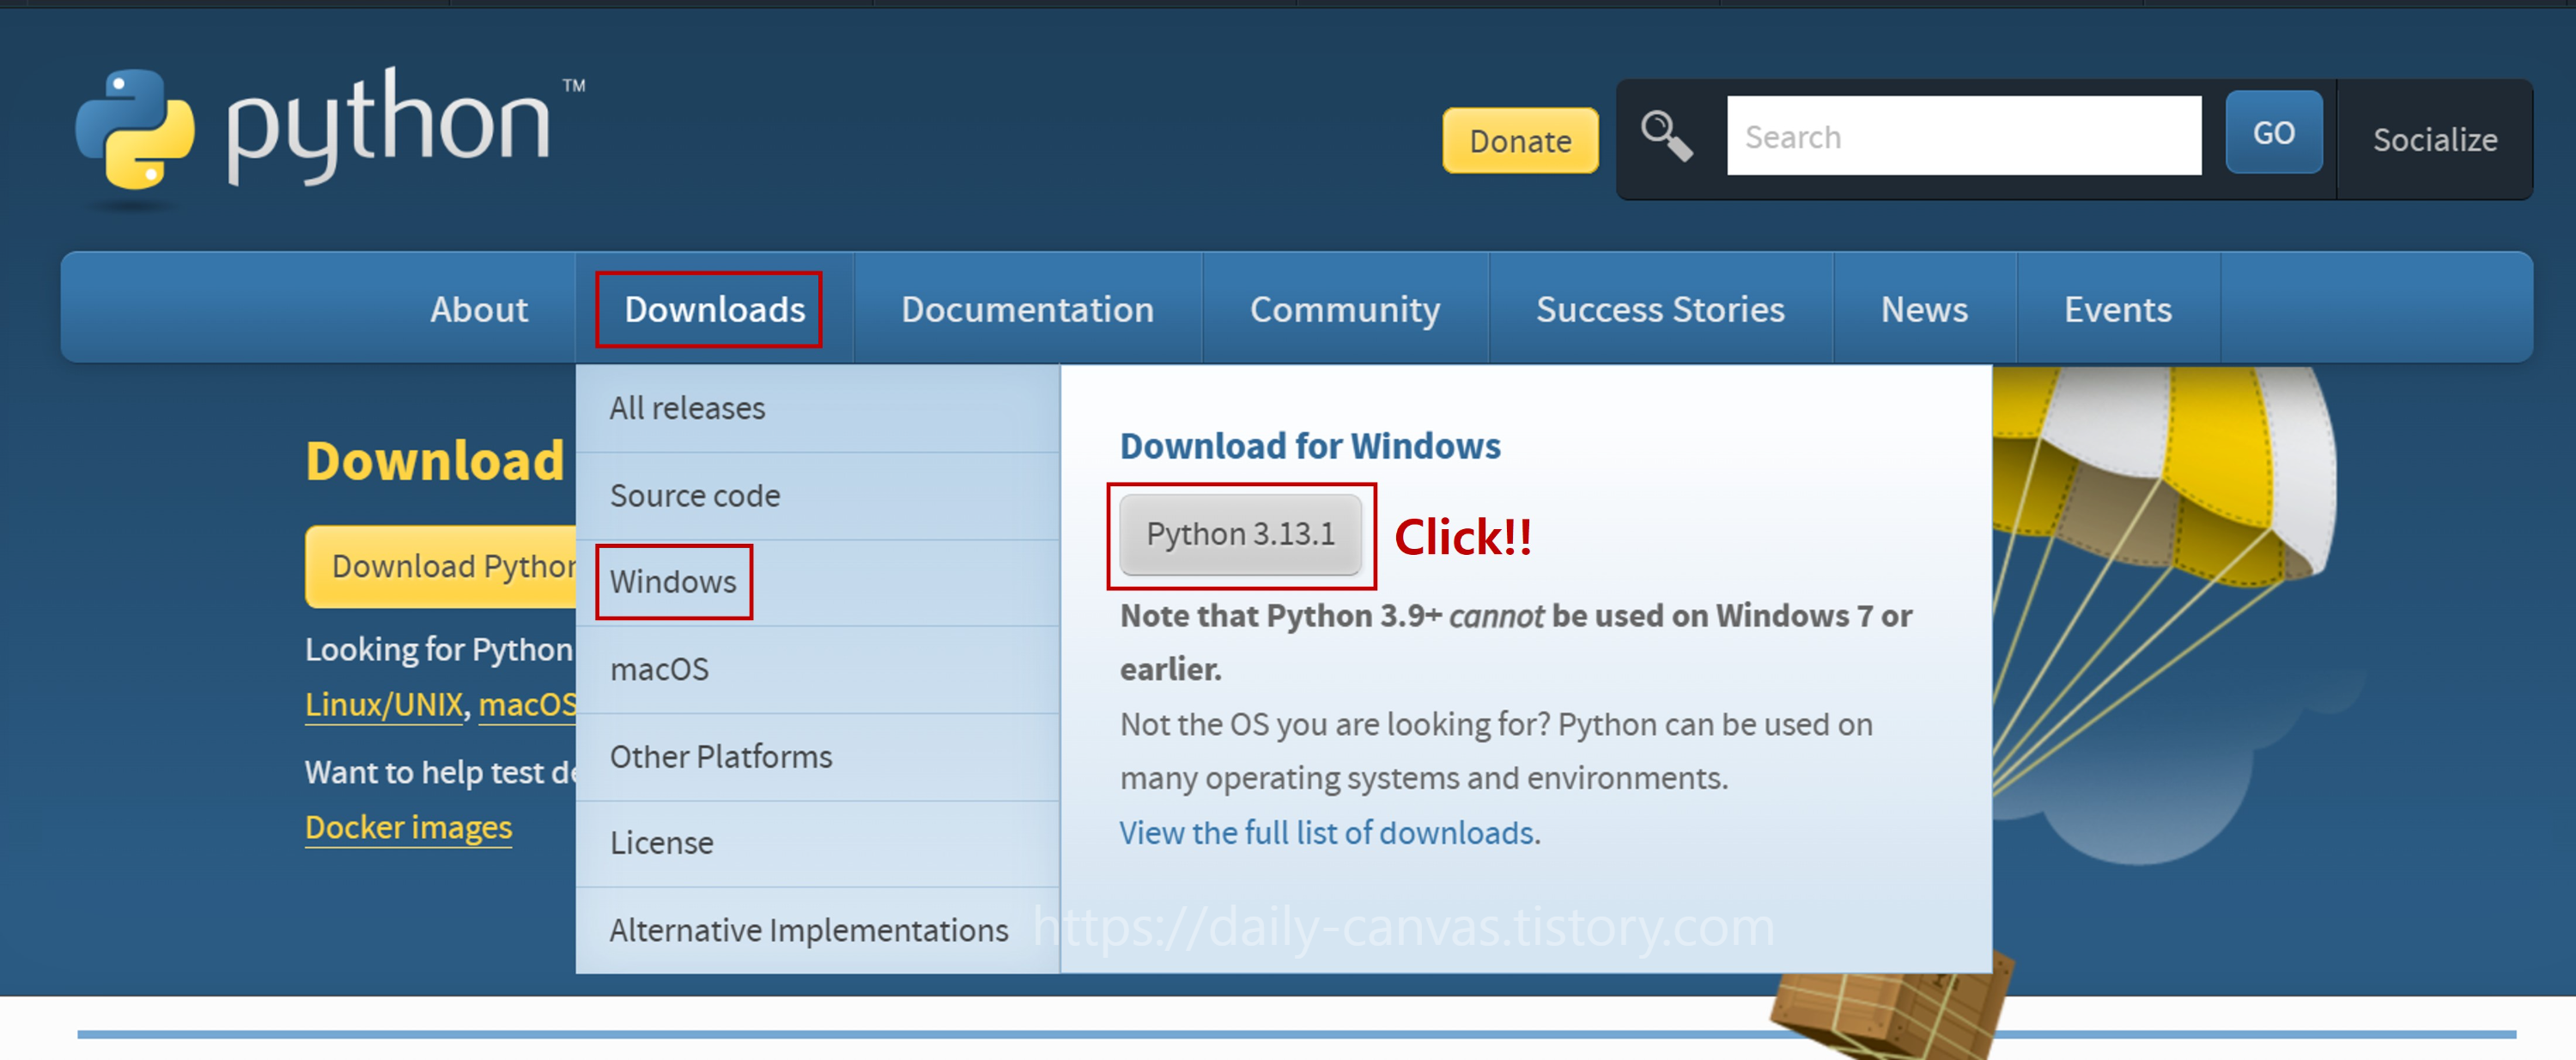Open the Alternative Implementations page
Image resolution: width=2576 pixels, height=1060 pixels.
point(808,929)
